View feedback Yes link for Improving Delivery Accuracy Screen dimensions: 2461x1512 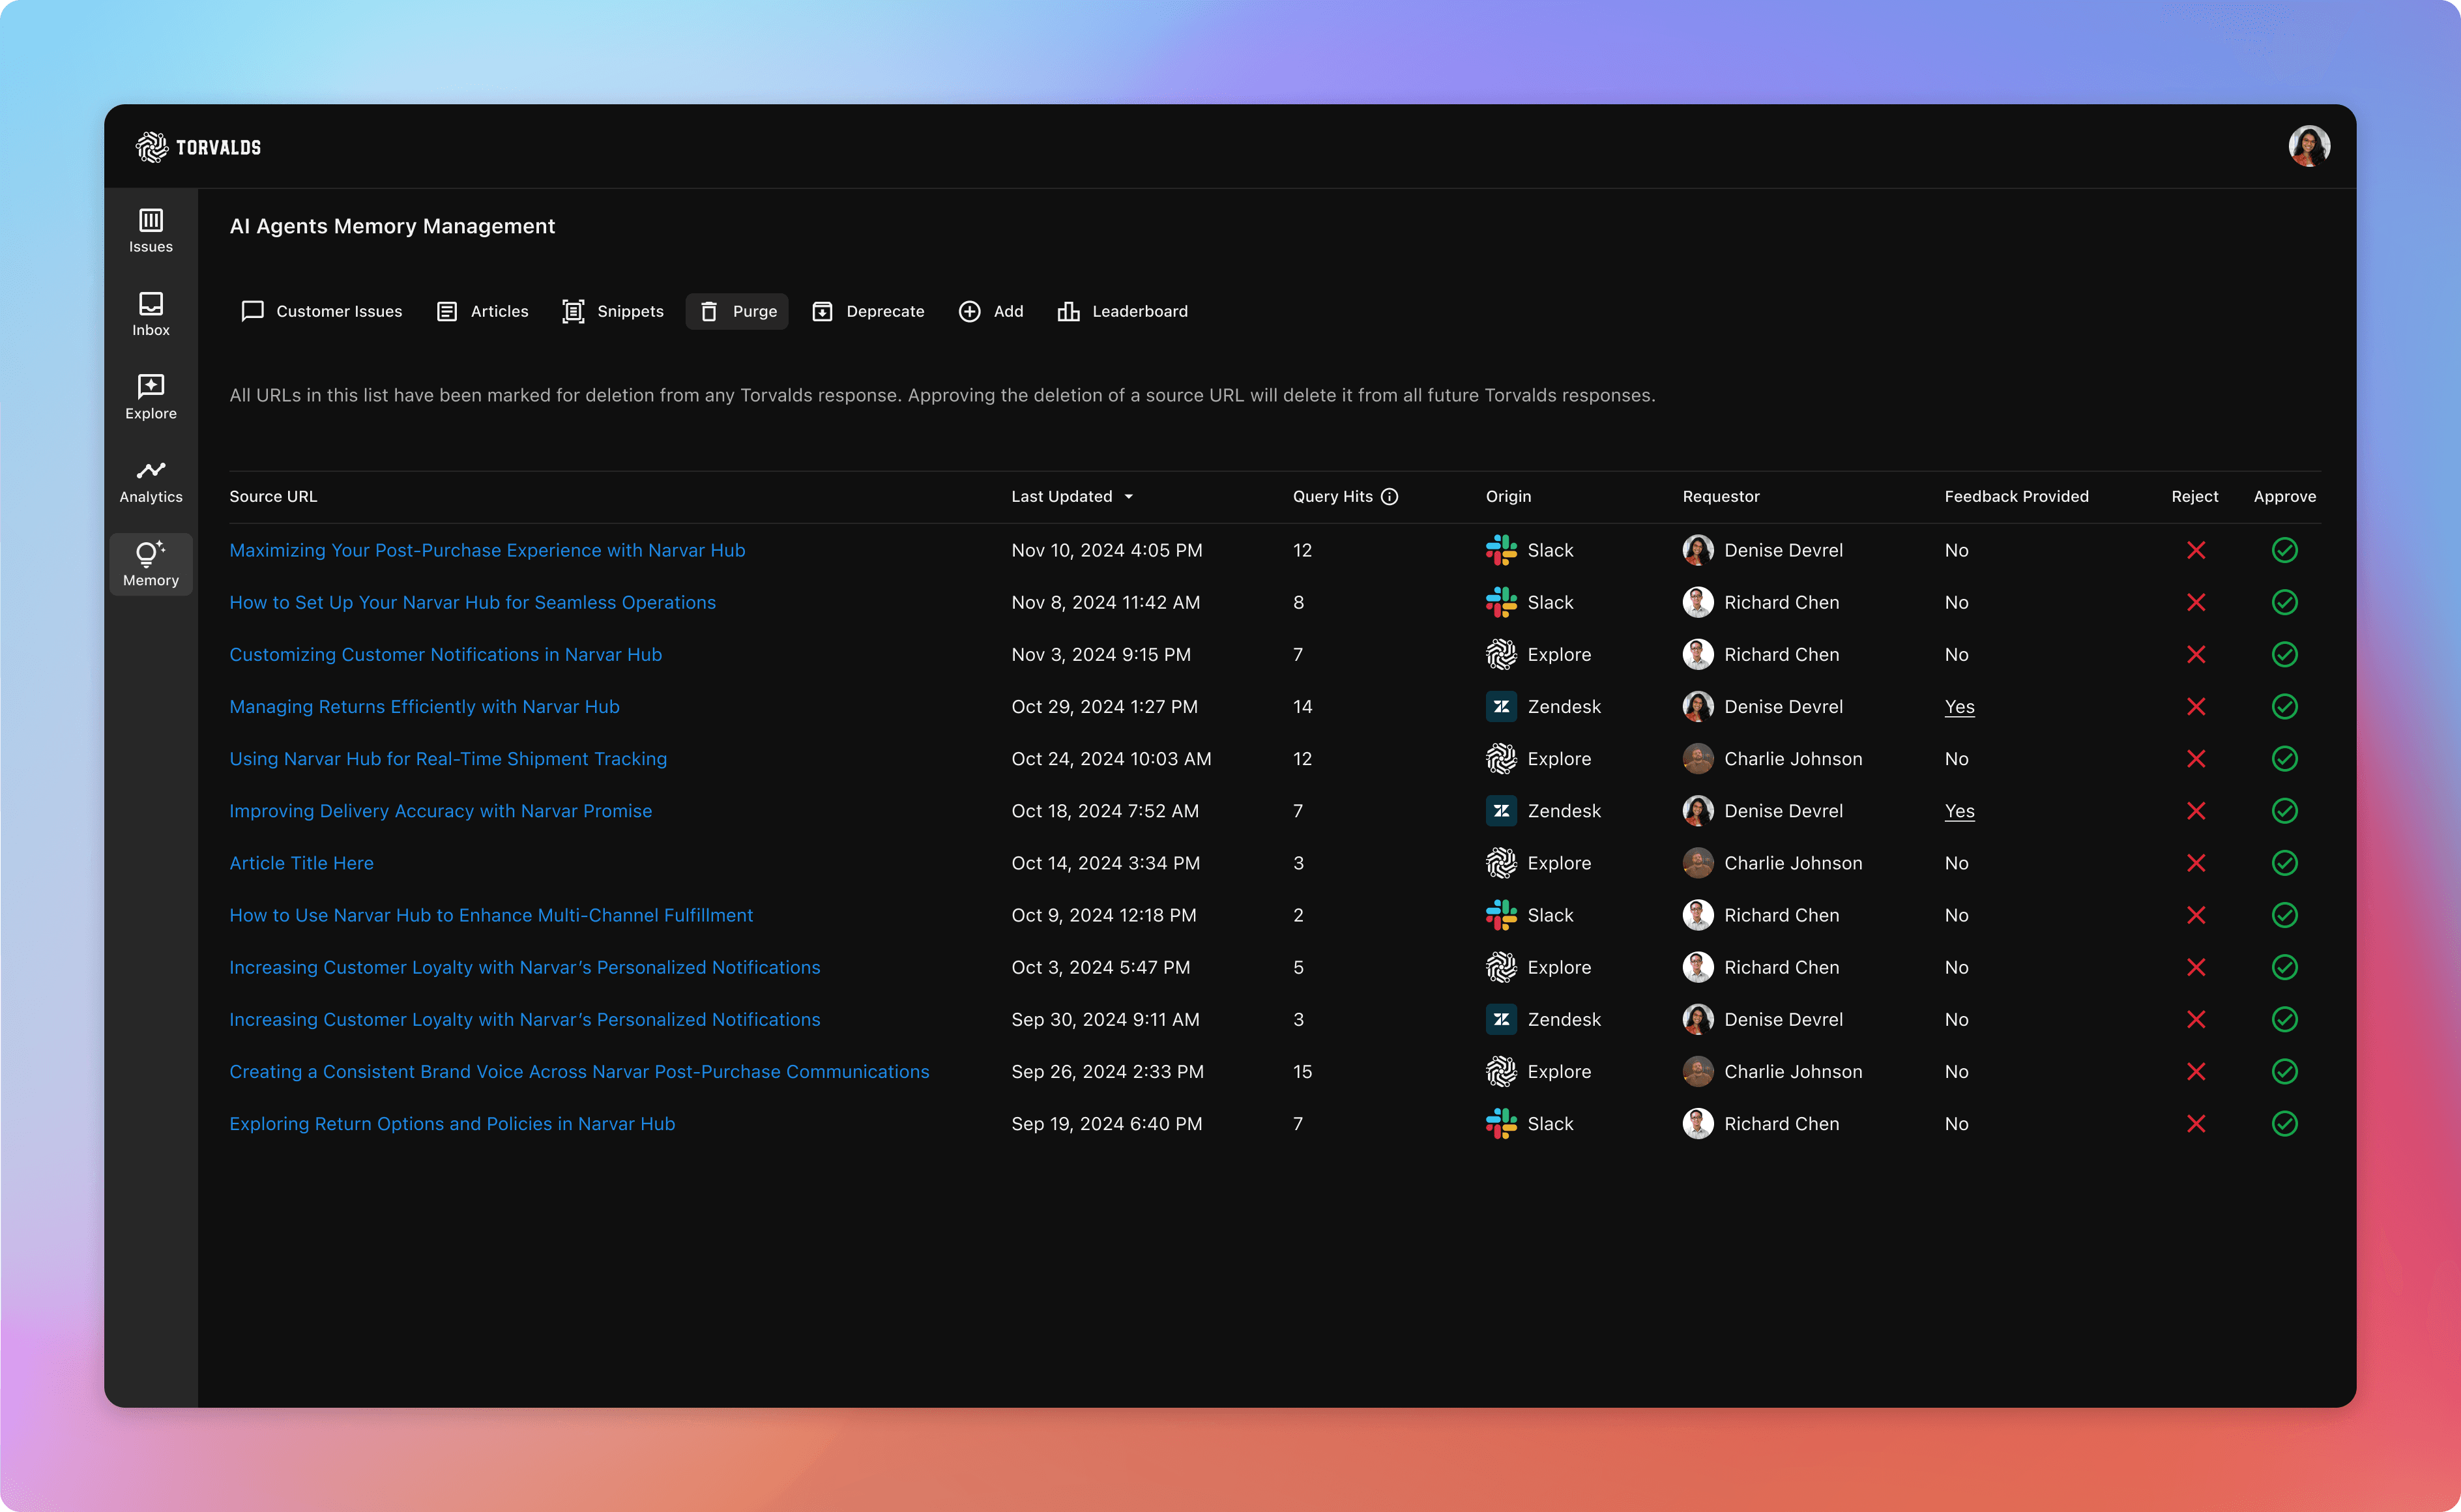pyautogui.click(x=1960, y=811)
